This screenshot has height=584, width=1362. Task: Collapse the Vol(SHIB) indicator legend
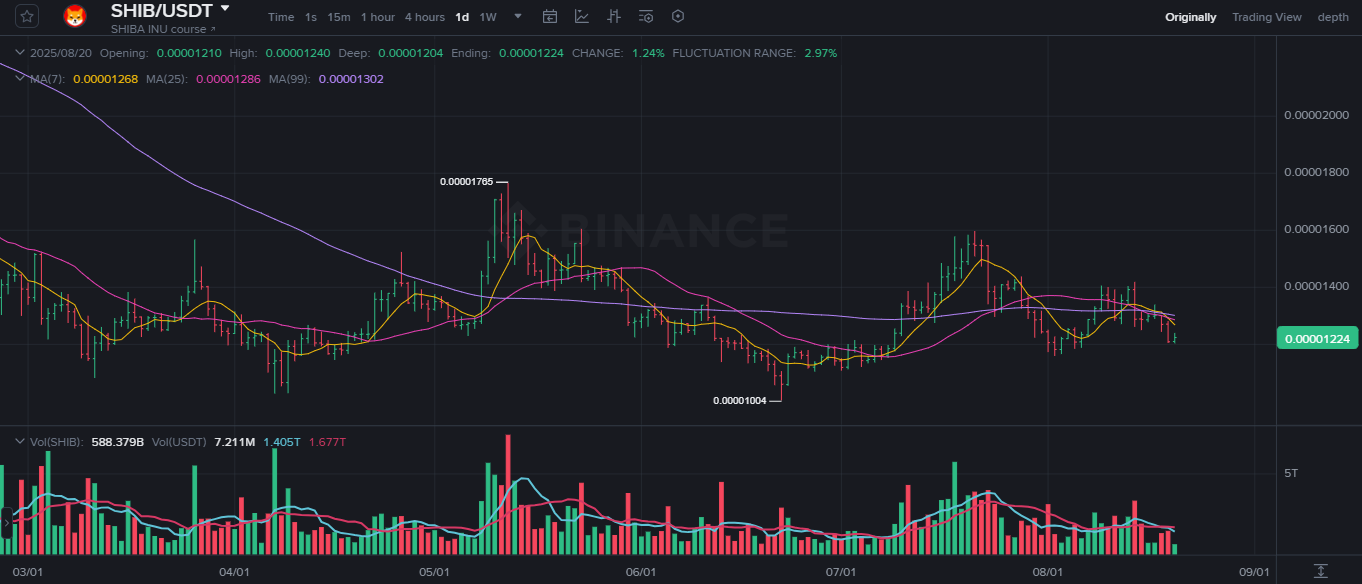19,441
